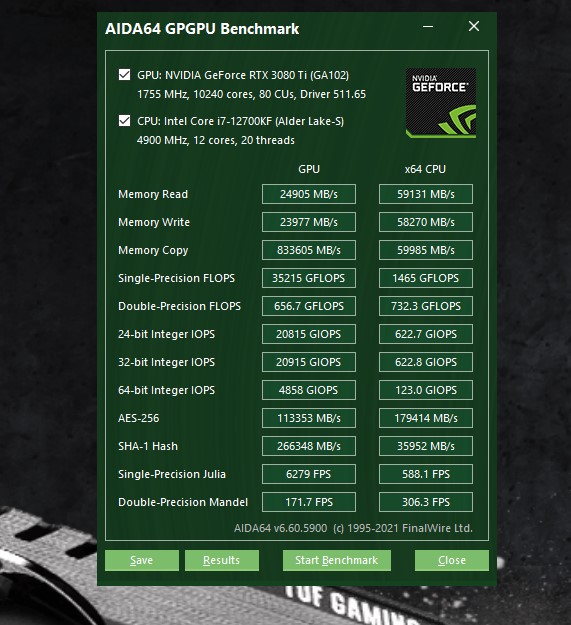Click the AES-256 row label
Image resolution: width=571 pixels, height=625 pixels.
[x=138, y=418]
